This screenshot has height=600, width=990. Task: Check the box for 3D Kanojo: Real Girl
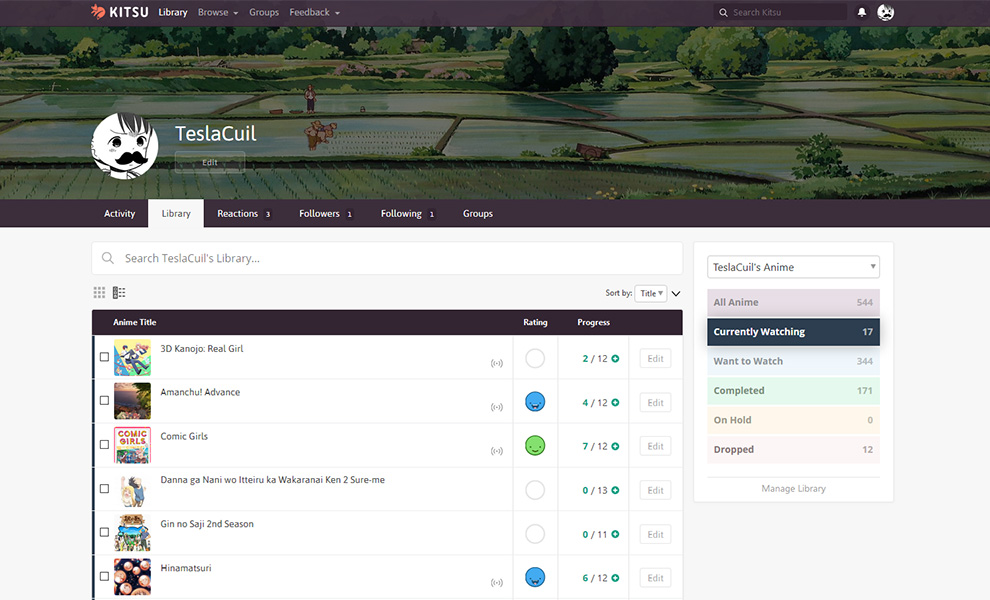coord(105,357)
